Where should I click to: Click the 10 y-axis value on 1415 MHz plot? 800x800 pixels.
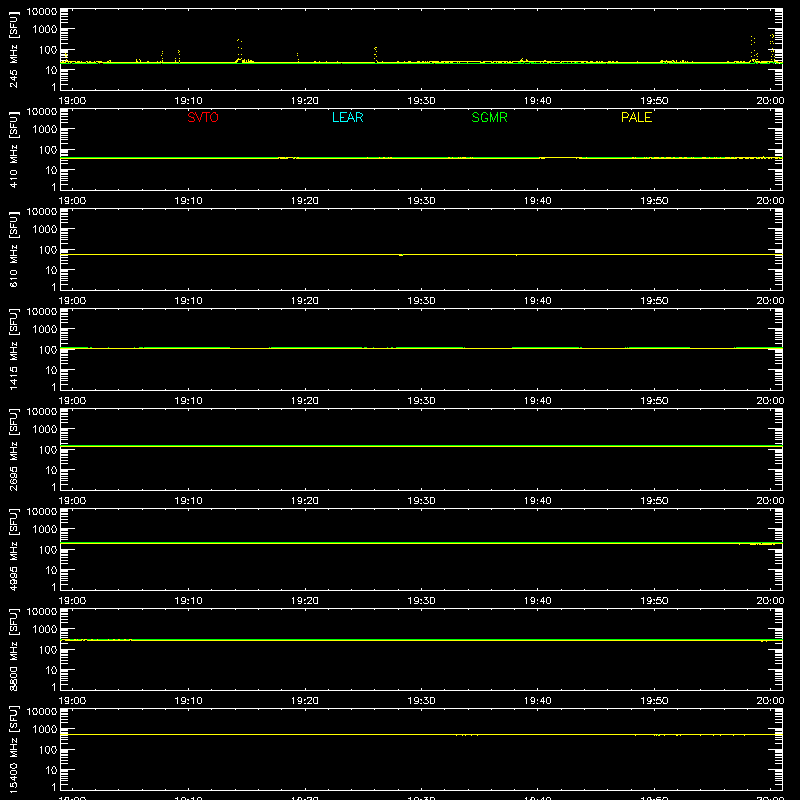coord(51,370)
